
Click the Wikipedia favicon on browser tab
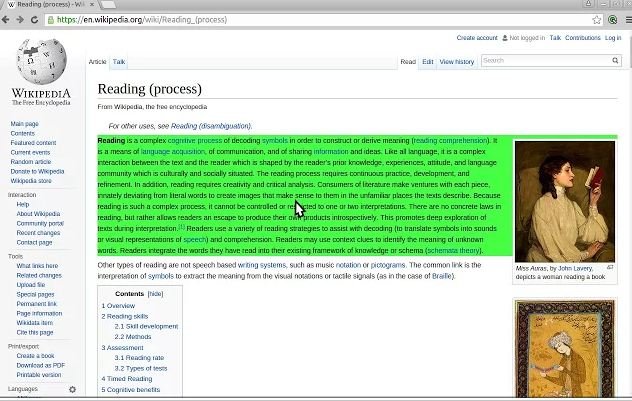tap(11, 5)
